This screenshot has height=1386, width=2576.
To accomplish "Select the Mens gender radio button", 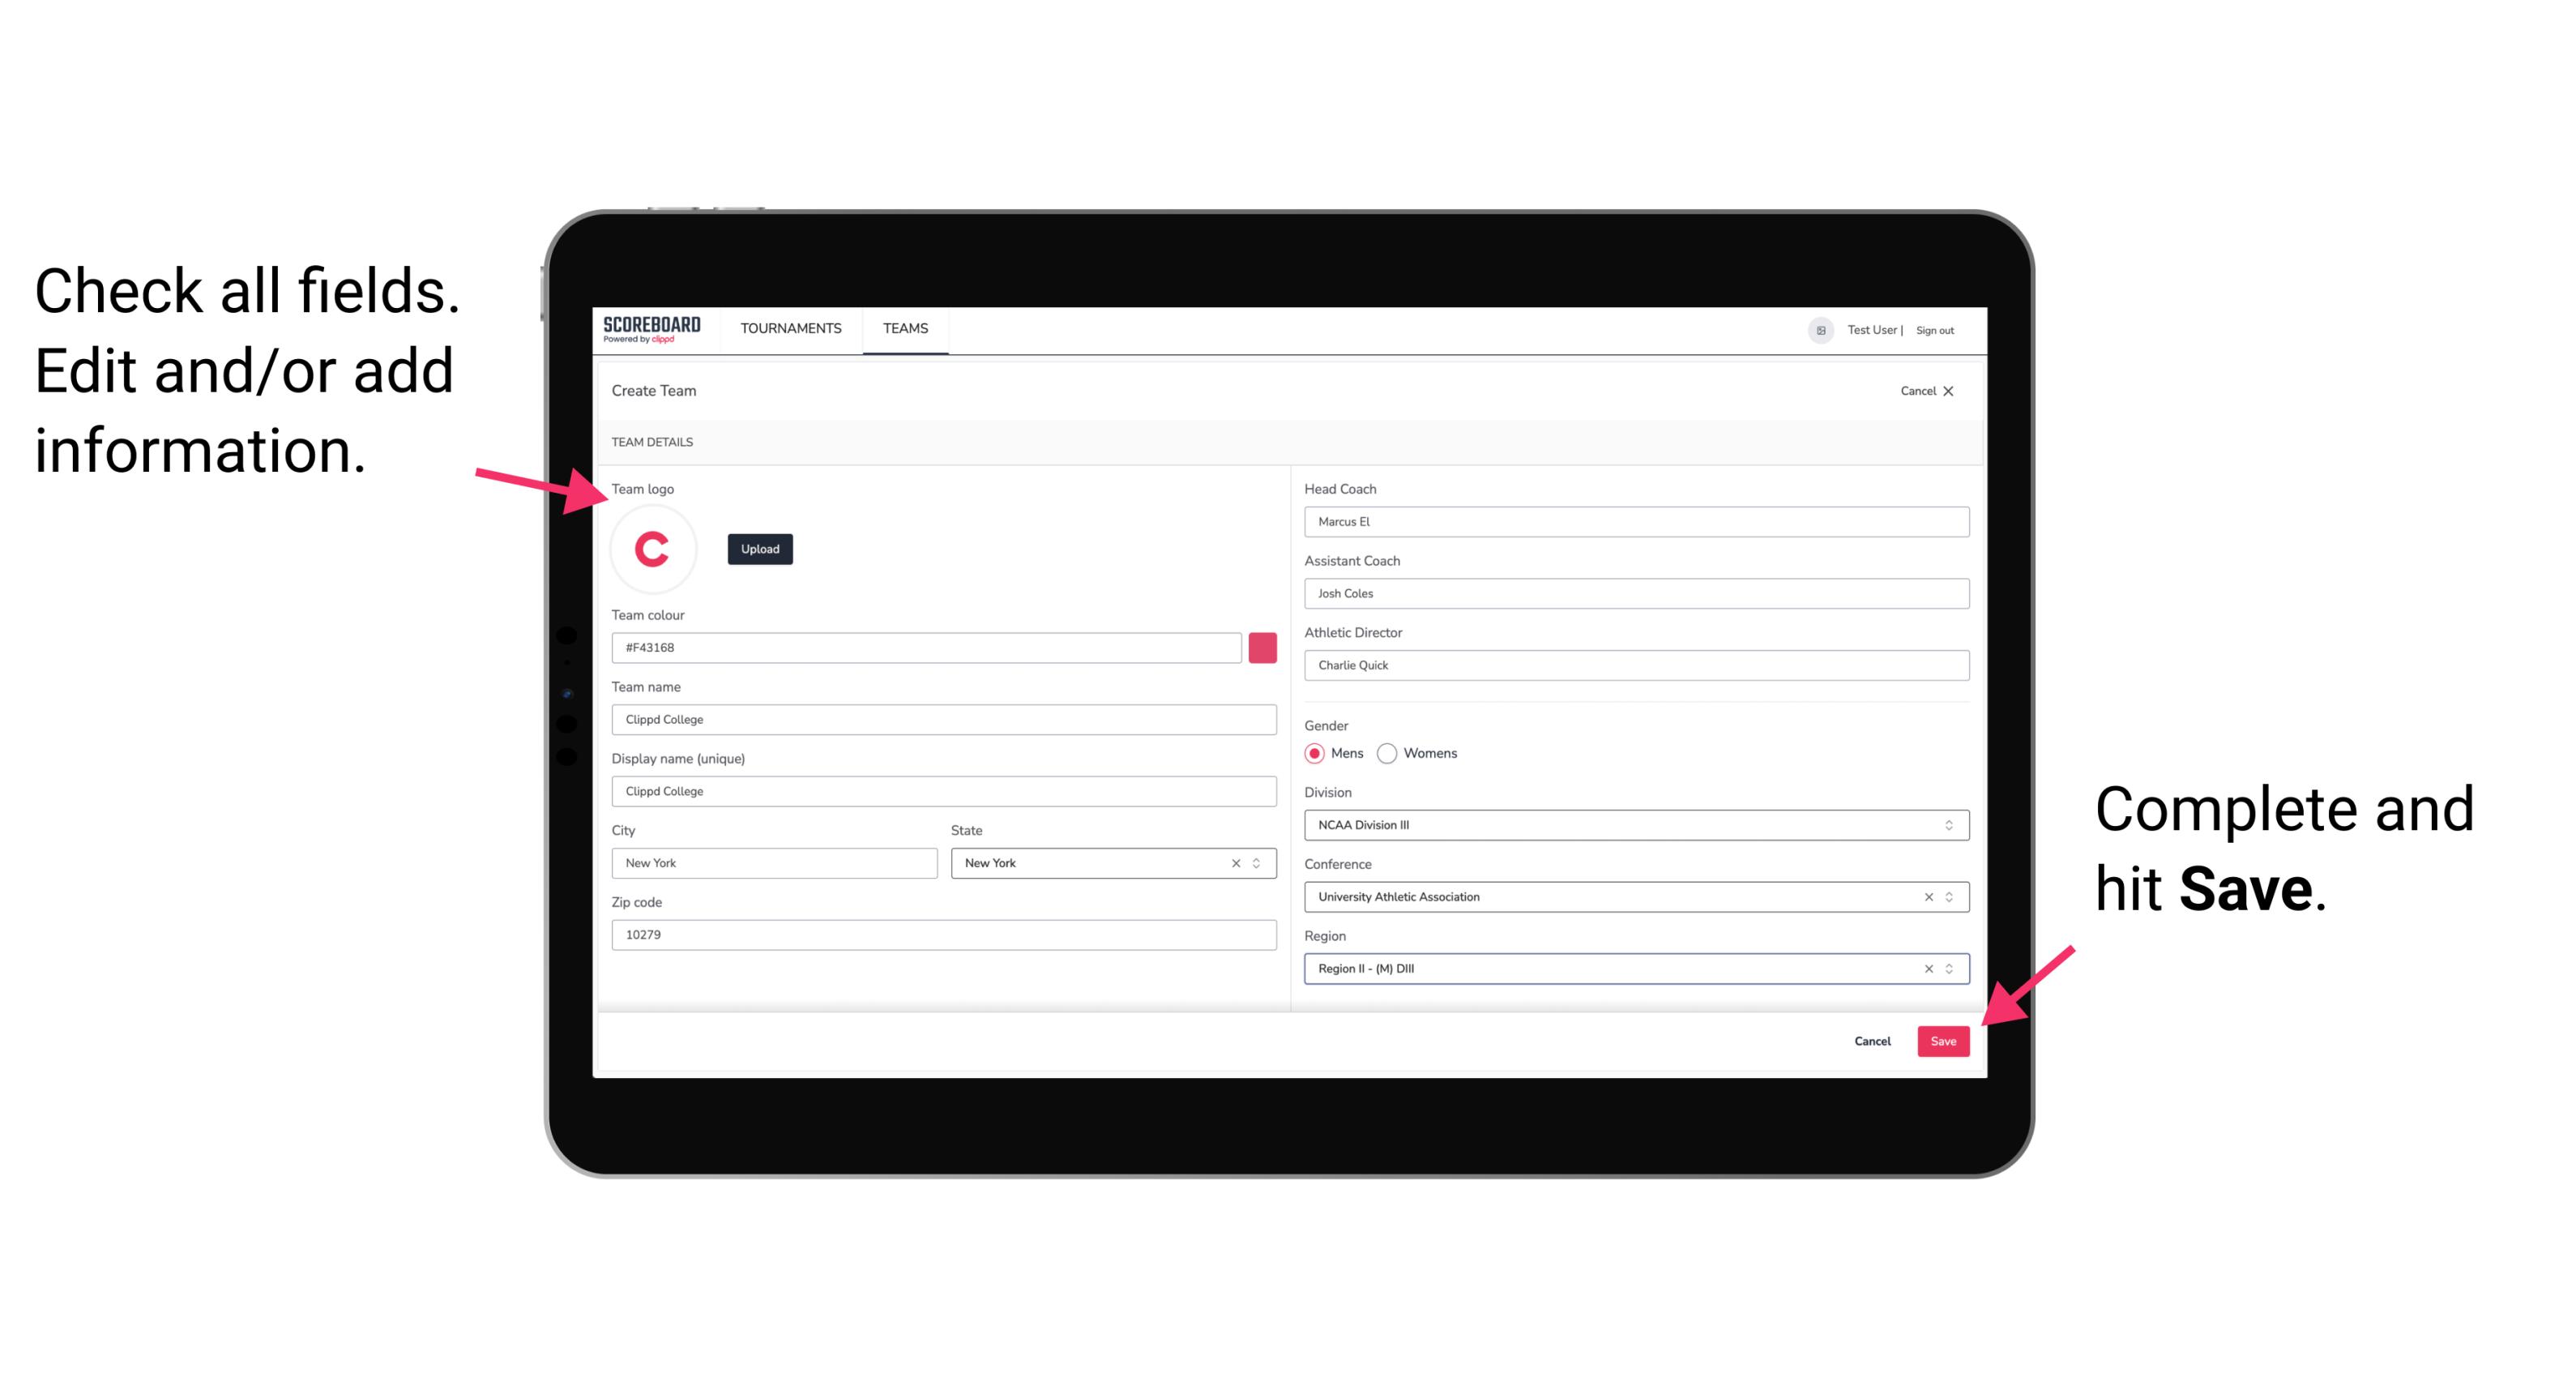I will 1314,753.
